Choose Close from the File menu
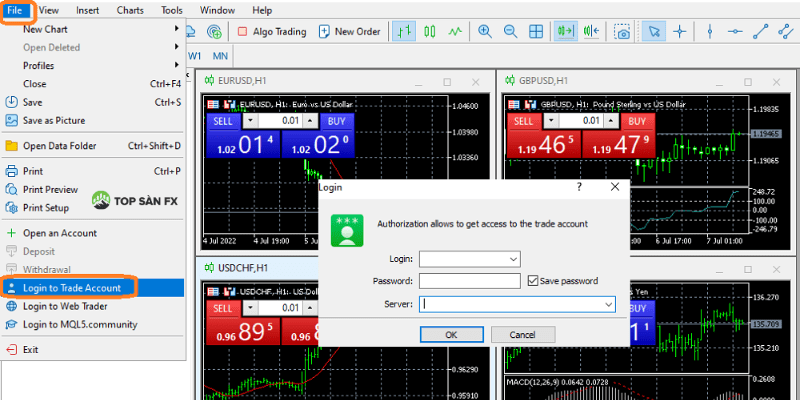This screenshot has width=800, height=400. click(92, 84)
